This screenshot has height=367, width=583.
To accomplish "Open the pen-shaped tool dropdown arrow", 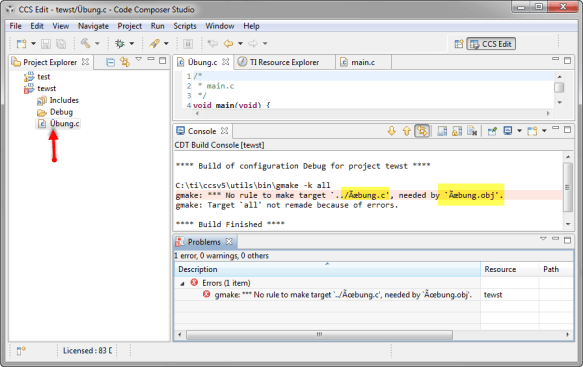I will (166, 44).
